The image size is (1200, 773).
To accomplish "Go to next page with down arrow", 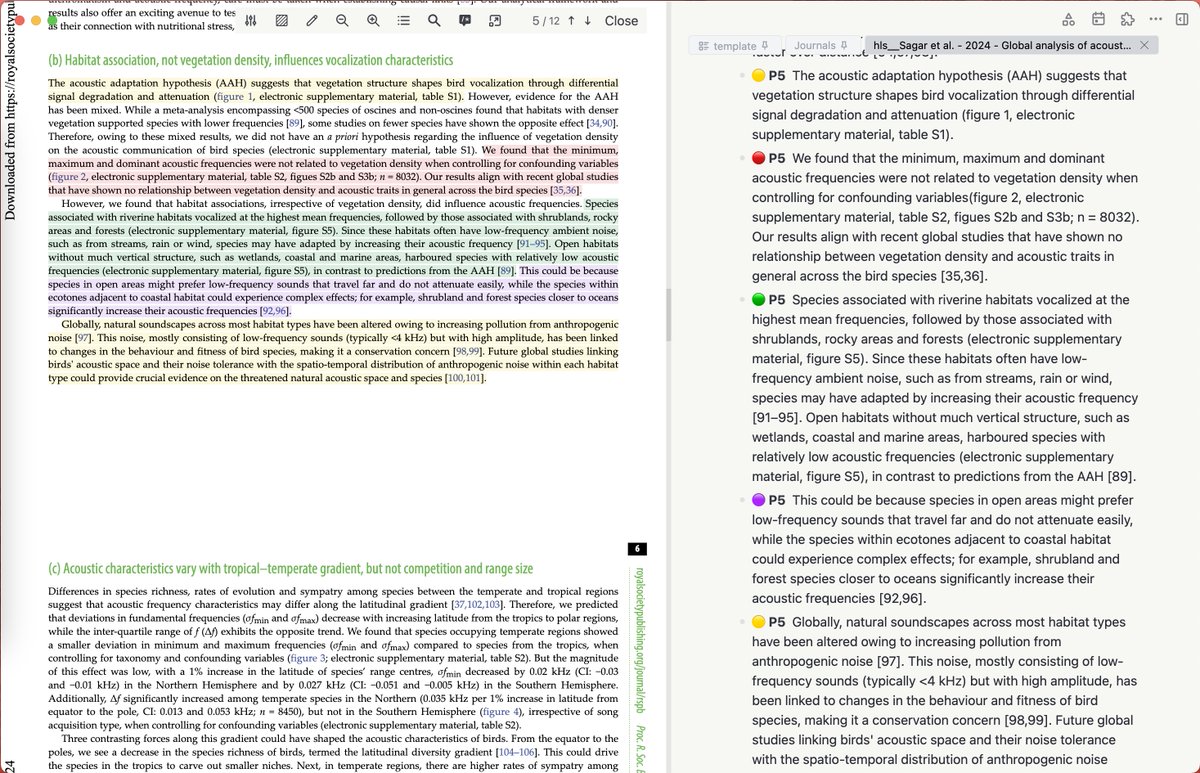I will pyautogui.click(x=587, y=20).
